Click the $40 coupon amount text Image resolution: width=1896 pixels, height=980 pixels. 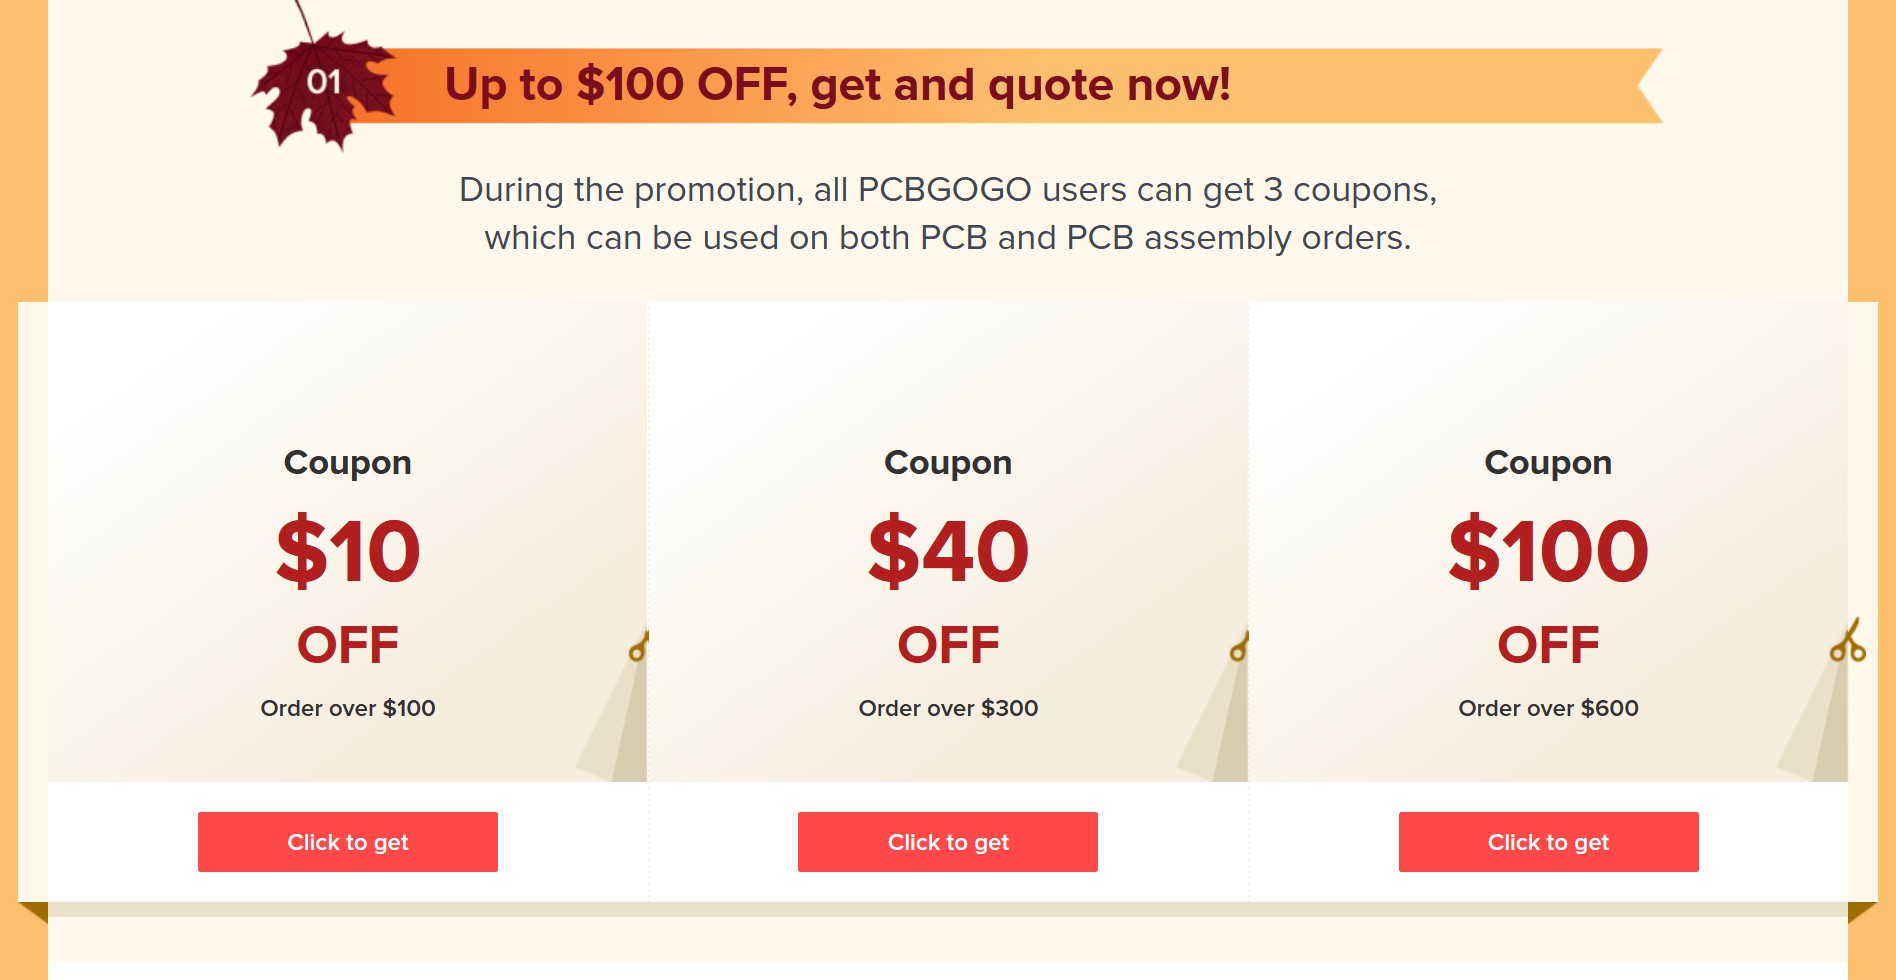click(x=948, y=551)
